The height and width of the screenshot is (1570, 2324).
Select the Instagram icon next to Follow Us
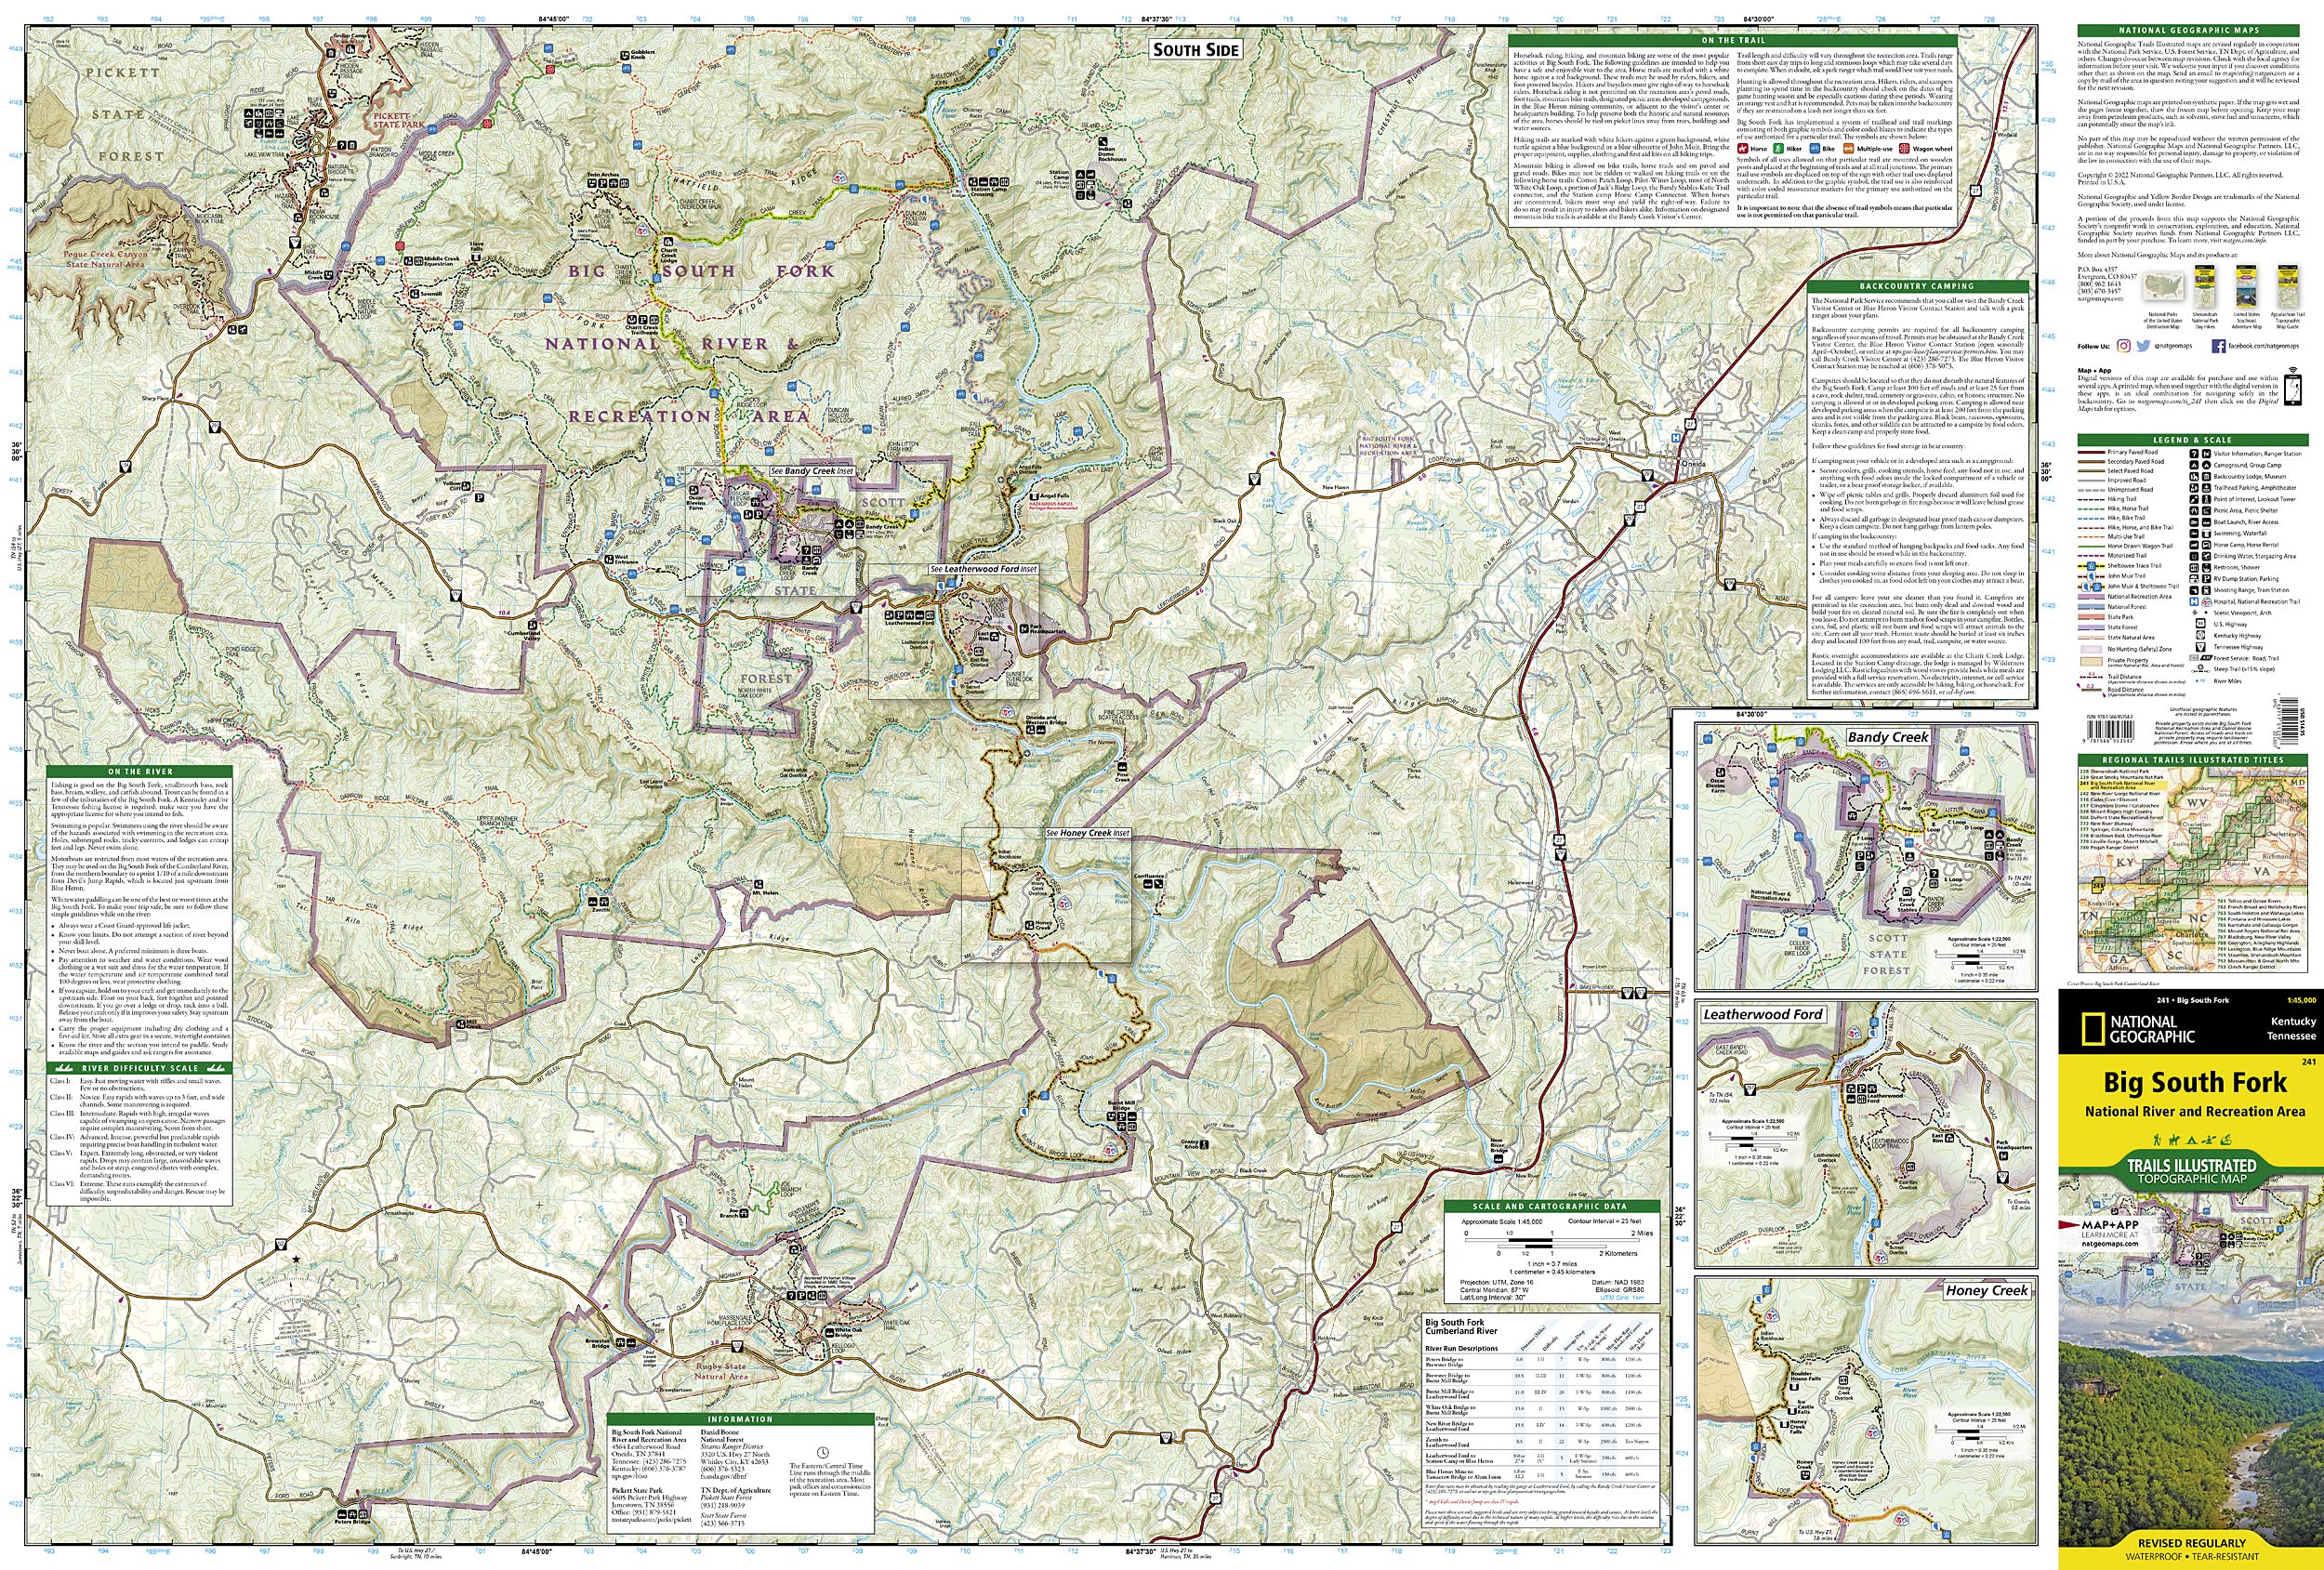click(x=2125, y=348)
